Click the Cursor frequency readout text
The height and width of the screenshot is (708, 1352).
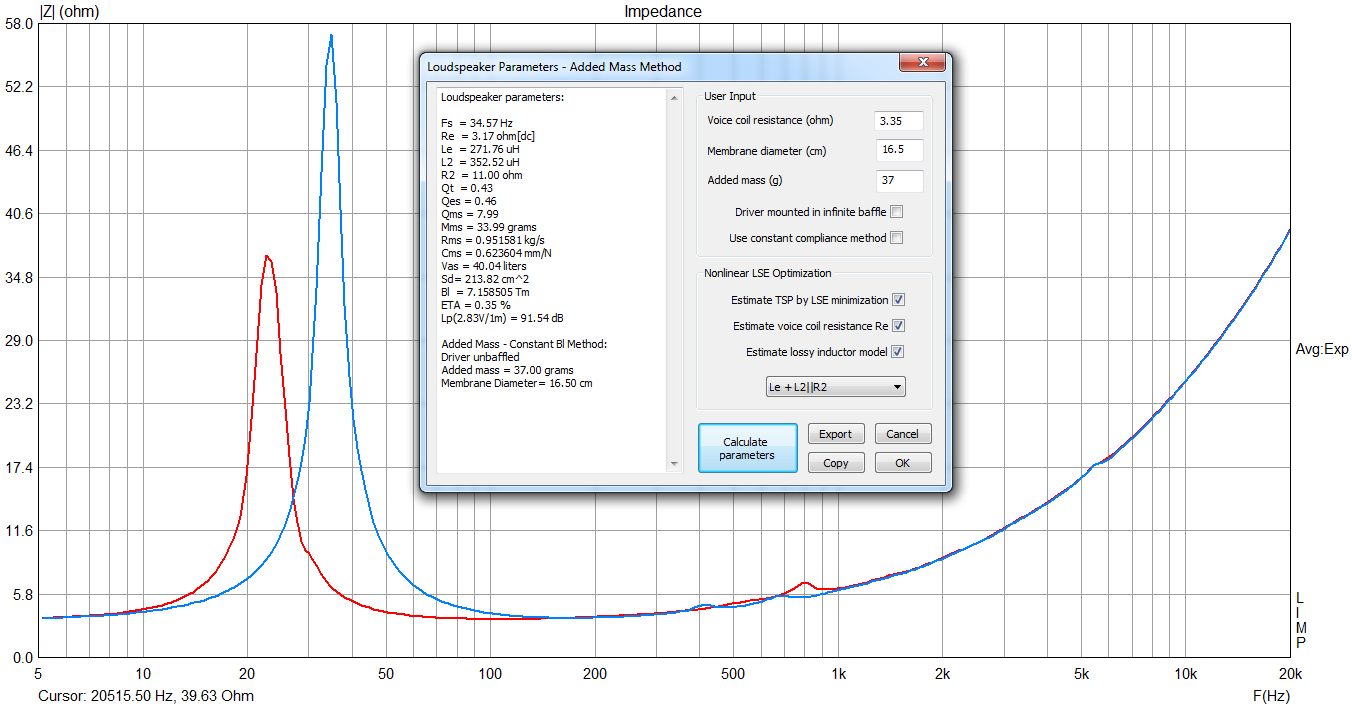(x=146, y=696)
